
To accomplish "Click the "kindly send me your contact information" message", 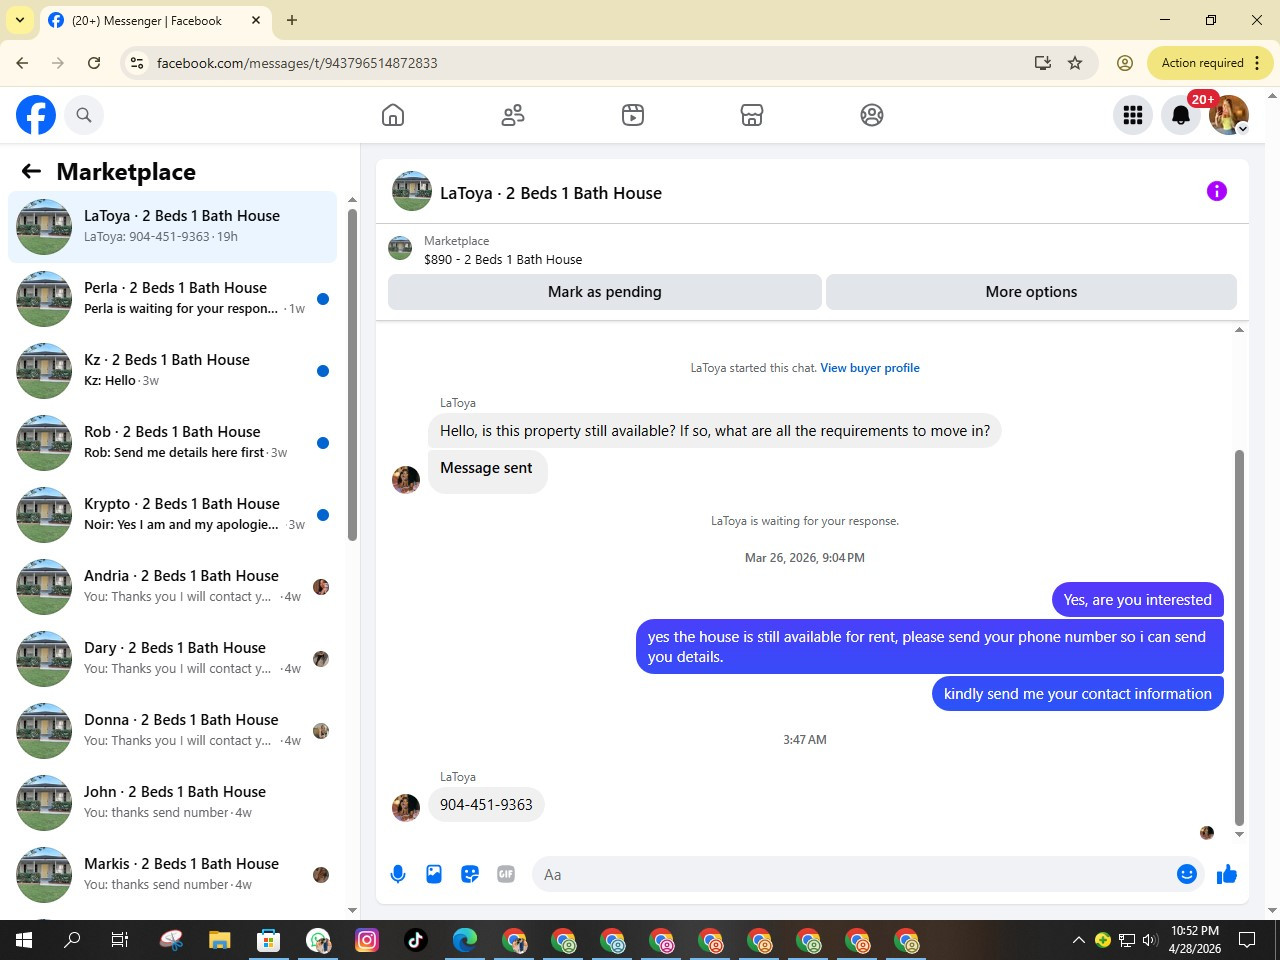I will tap(1078, 694).
